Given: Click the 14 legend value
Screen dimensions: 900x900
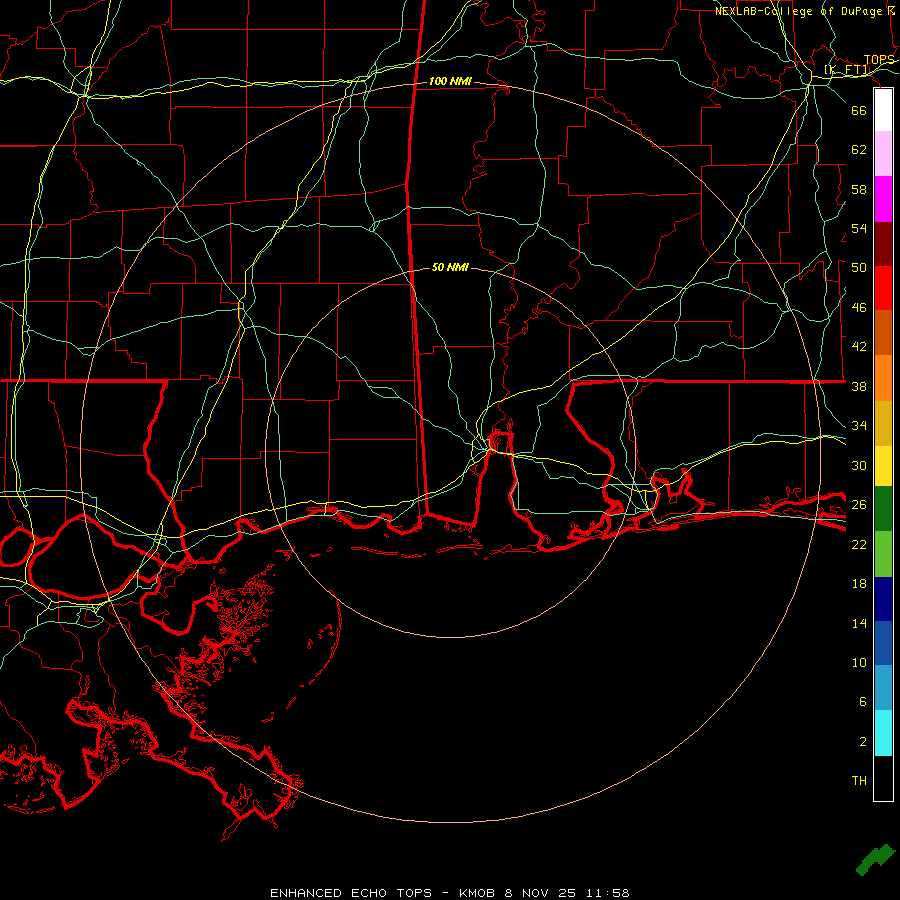Looking at the screenshot, I should 859,623.
